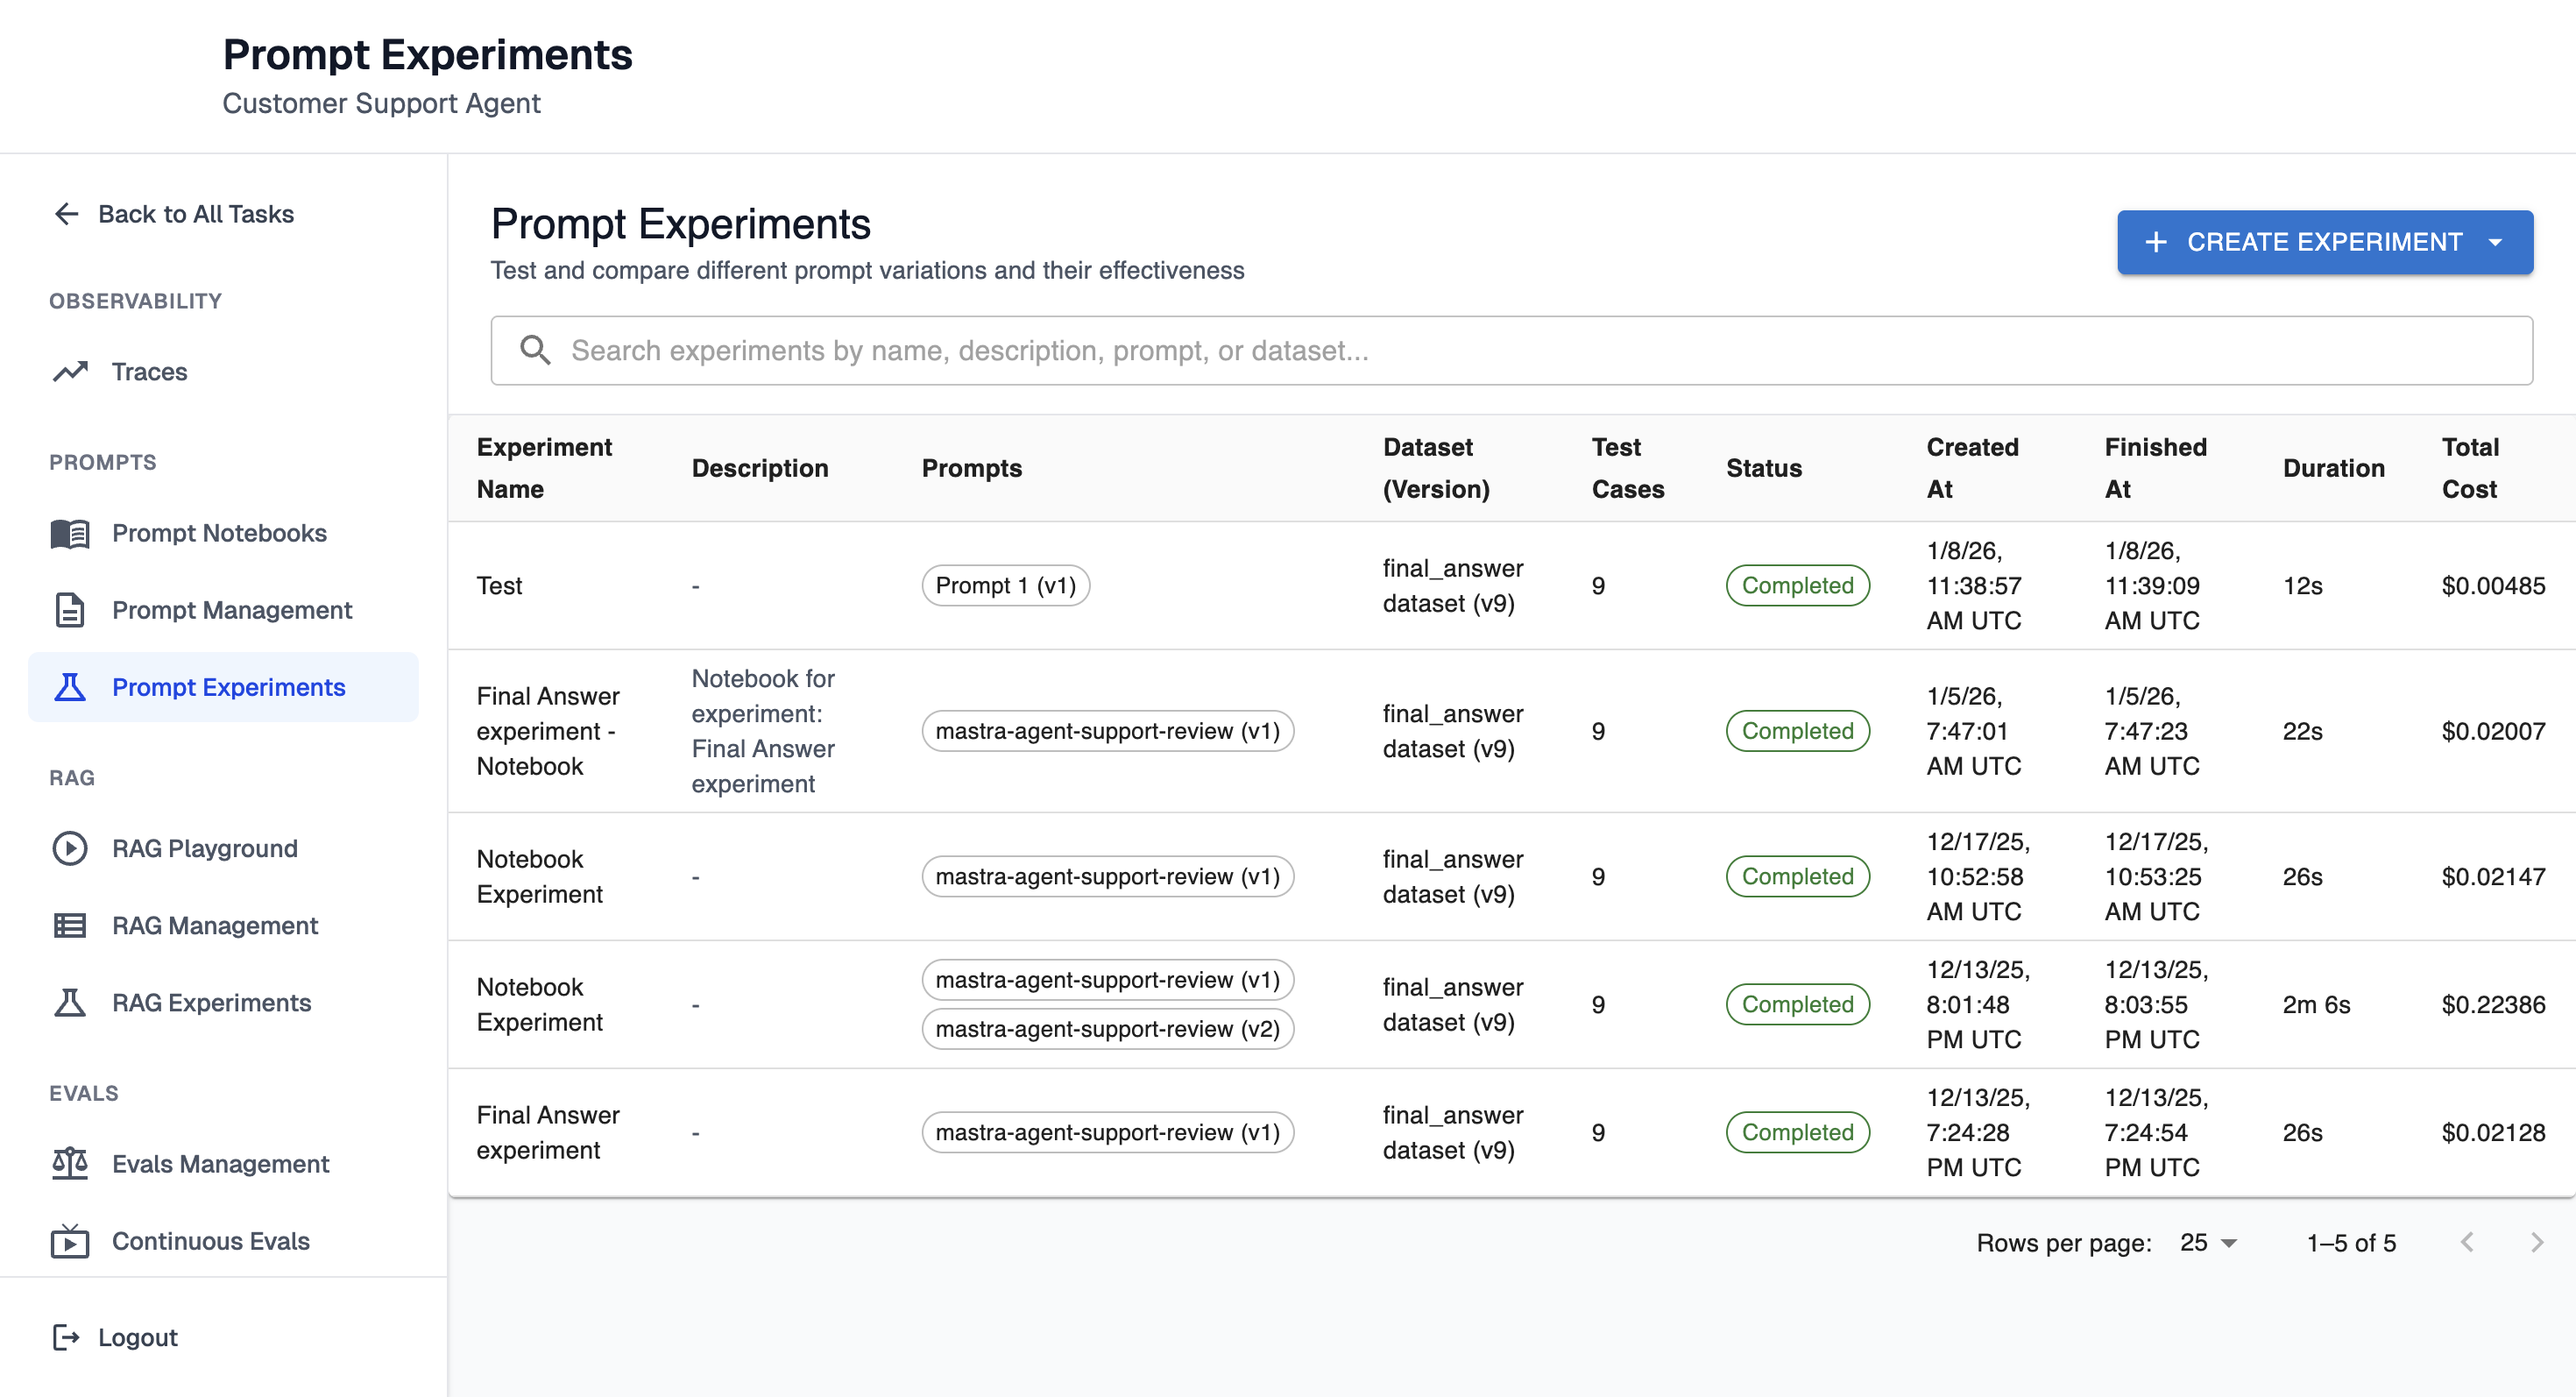Select Prompt Experiments in sidebar
The height and width of the screenshot is (1397, 2576).
click(x=228, y=687)
